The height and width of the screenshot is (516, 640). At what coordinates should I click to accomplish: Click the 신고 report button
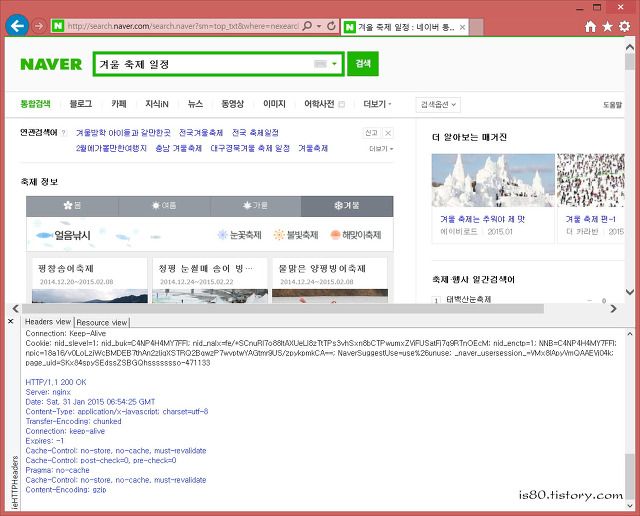click(371, 133)
